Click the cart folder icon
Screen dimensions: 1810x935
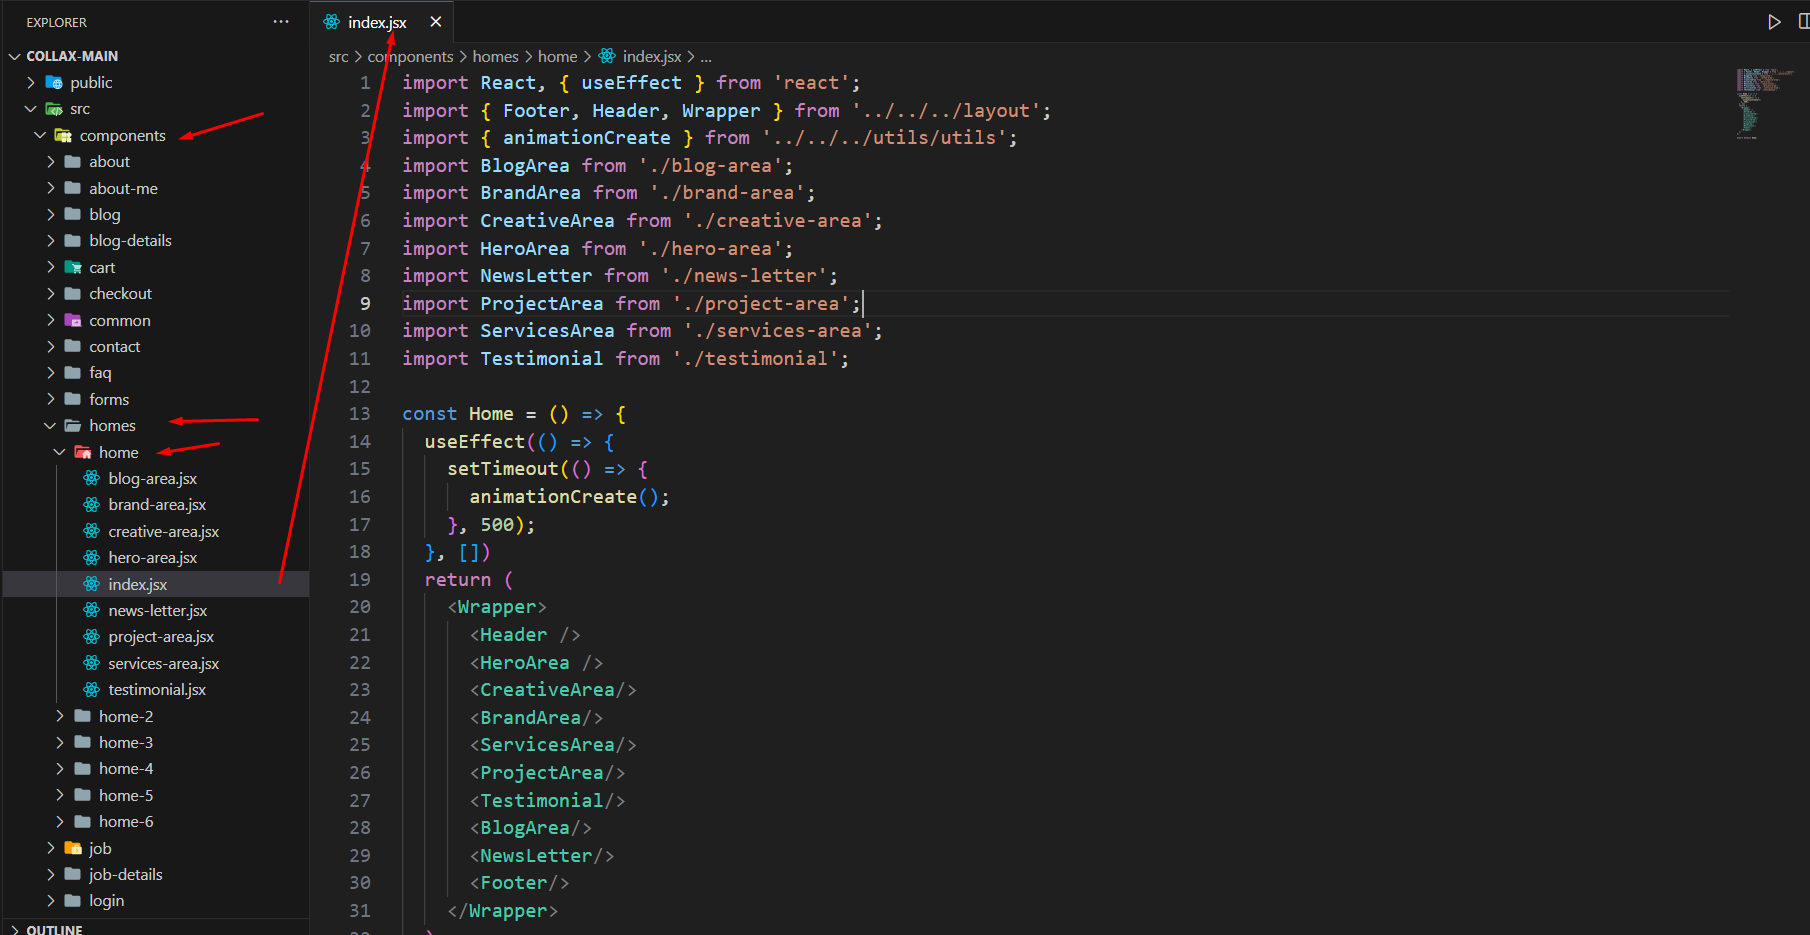click(73, 268)
